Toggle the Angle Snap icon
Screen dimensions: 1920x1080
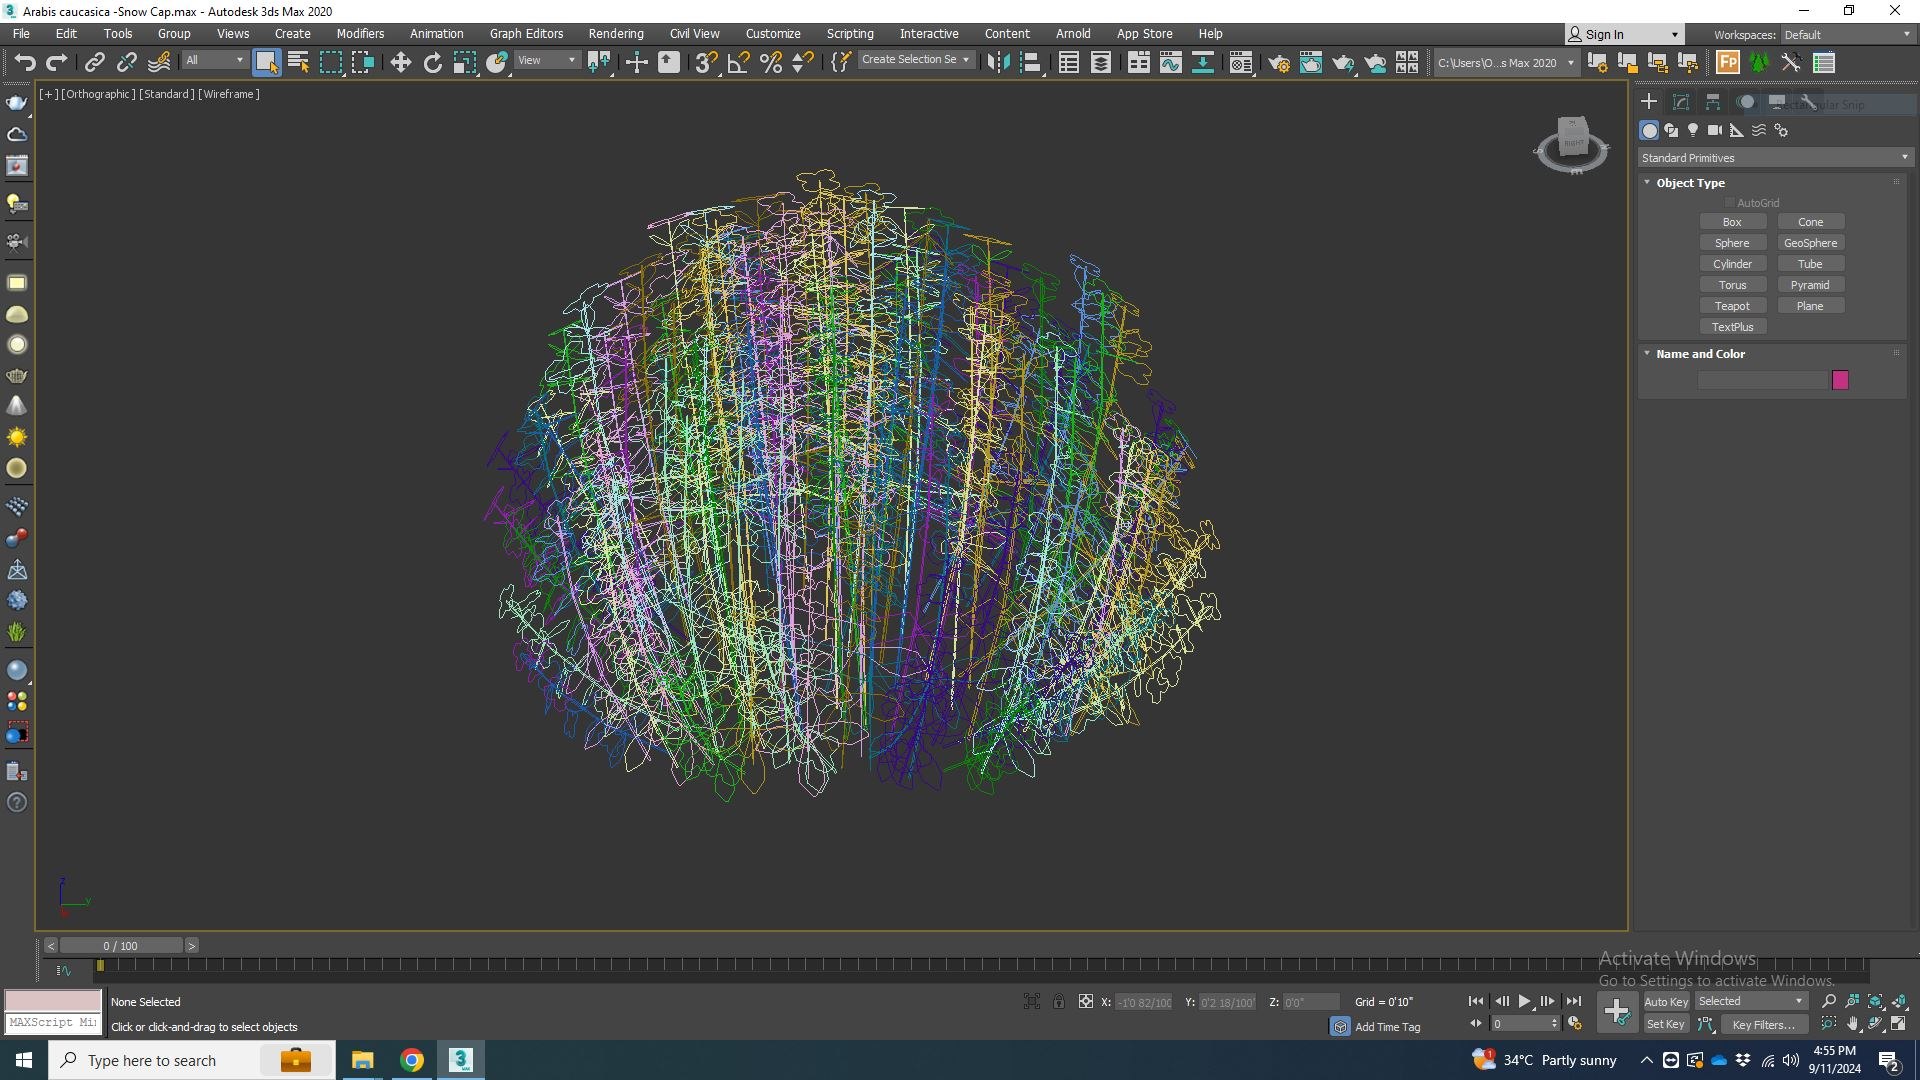739,63
